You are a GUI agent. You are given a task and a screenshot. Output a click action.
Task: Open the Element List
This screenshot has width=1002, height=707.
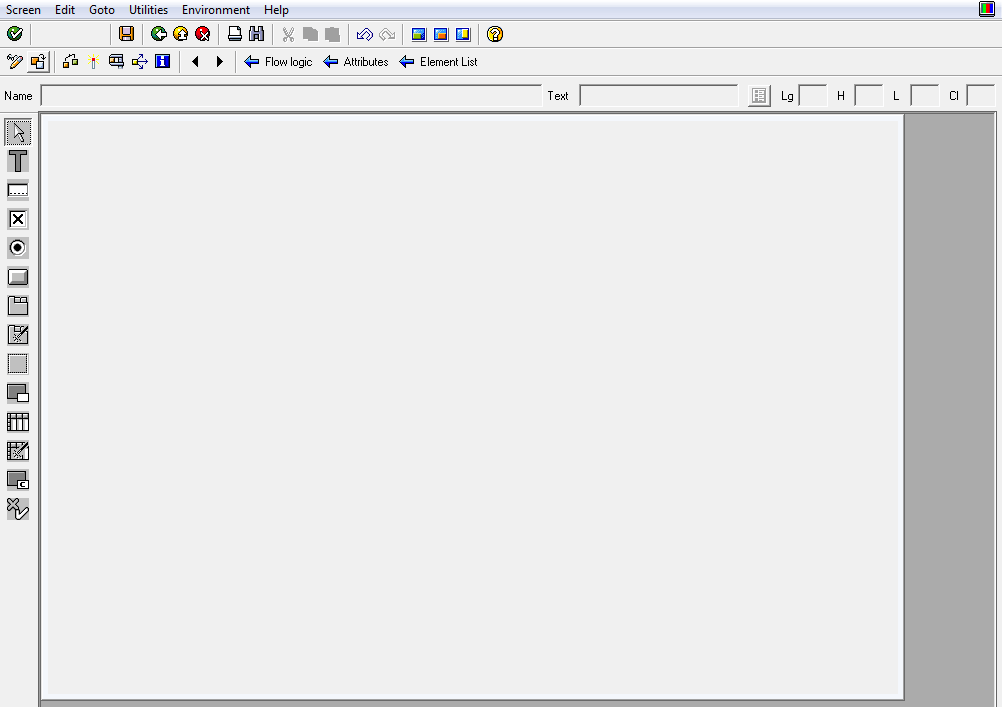click(438, 61)
